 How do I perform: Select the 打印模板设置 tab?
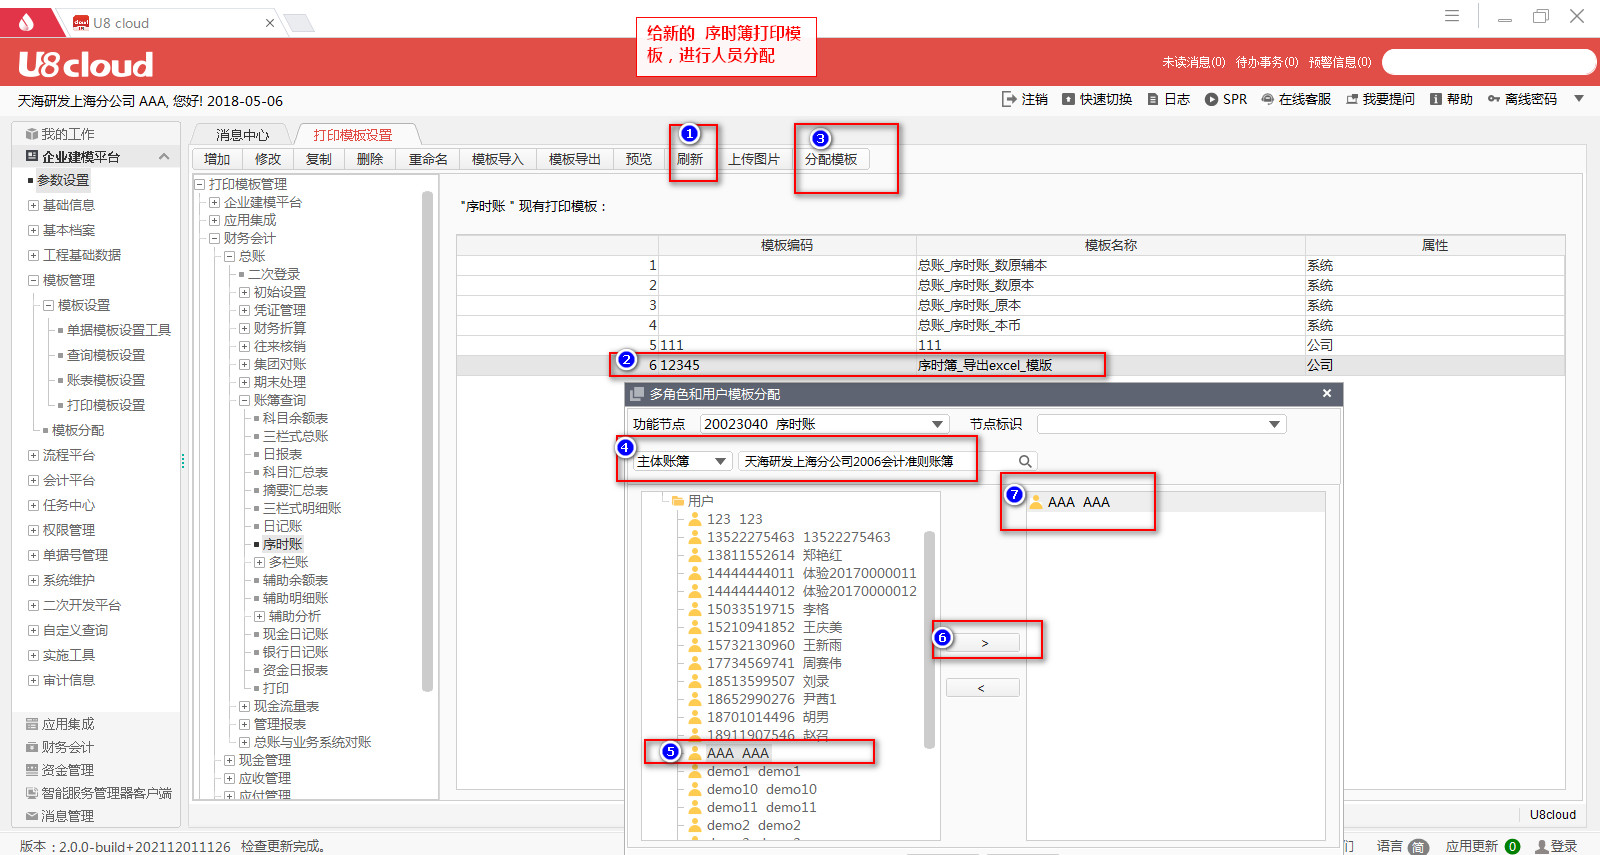pyautogui.click(x=352, y=135)
